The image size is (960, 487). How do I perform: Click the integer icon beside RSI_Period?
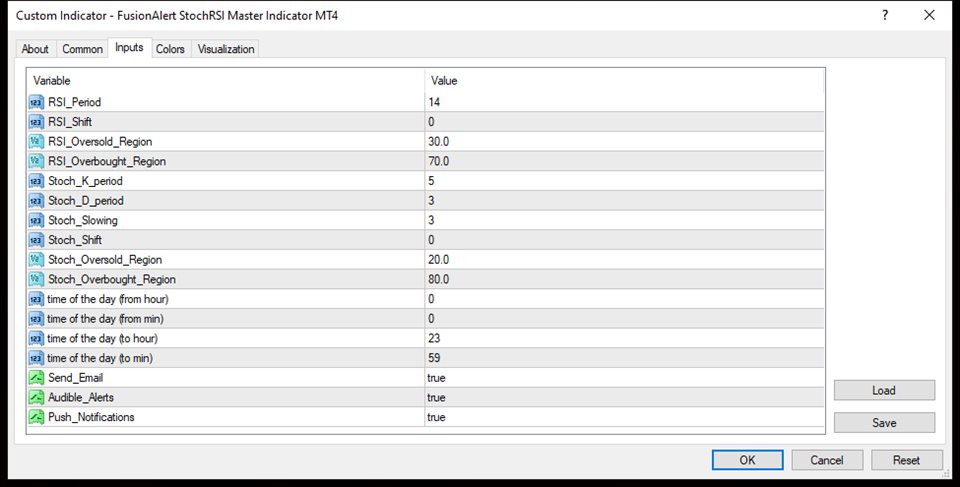[37, 102]
